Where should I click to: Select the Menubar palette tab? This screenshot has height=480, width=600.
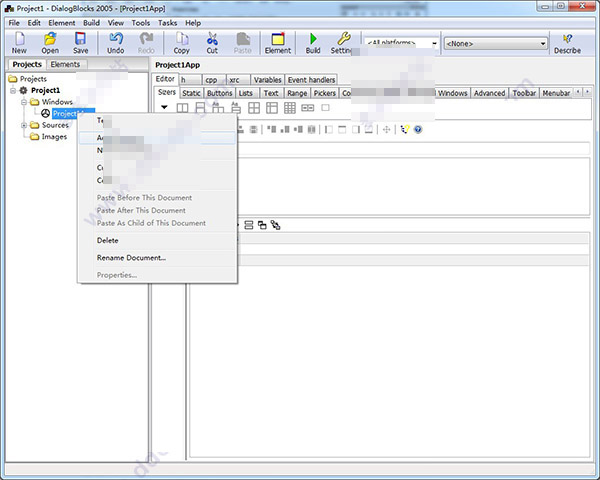(556, 93)
